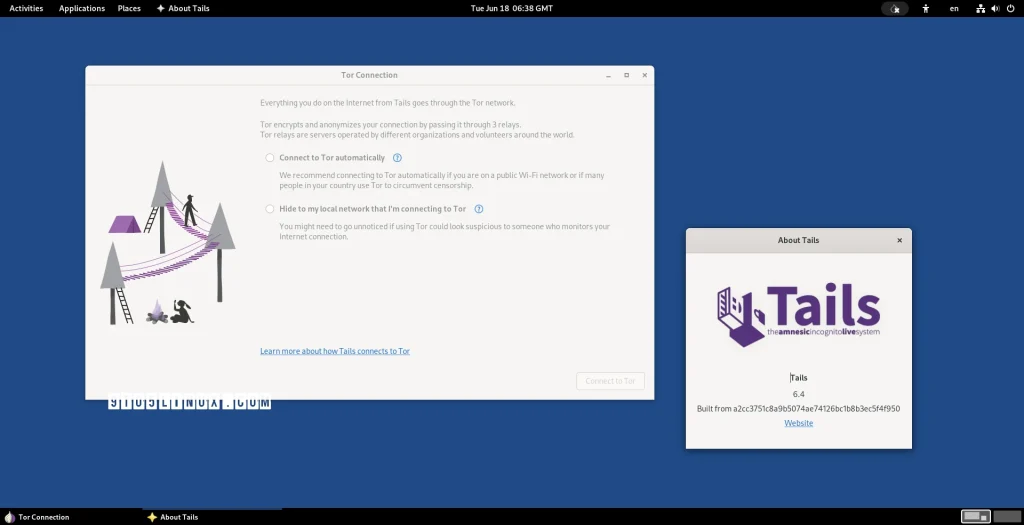Click the volume speaker icon

click(995, 8)
